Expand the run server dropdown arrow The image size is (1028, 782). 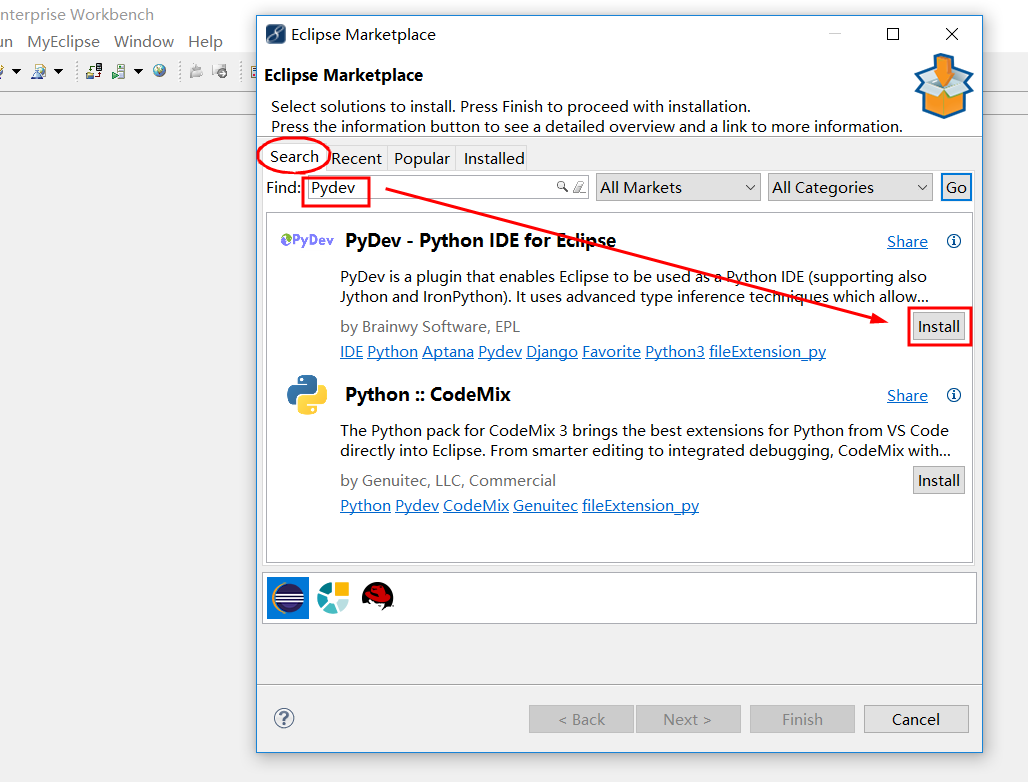138,71
